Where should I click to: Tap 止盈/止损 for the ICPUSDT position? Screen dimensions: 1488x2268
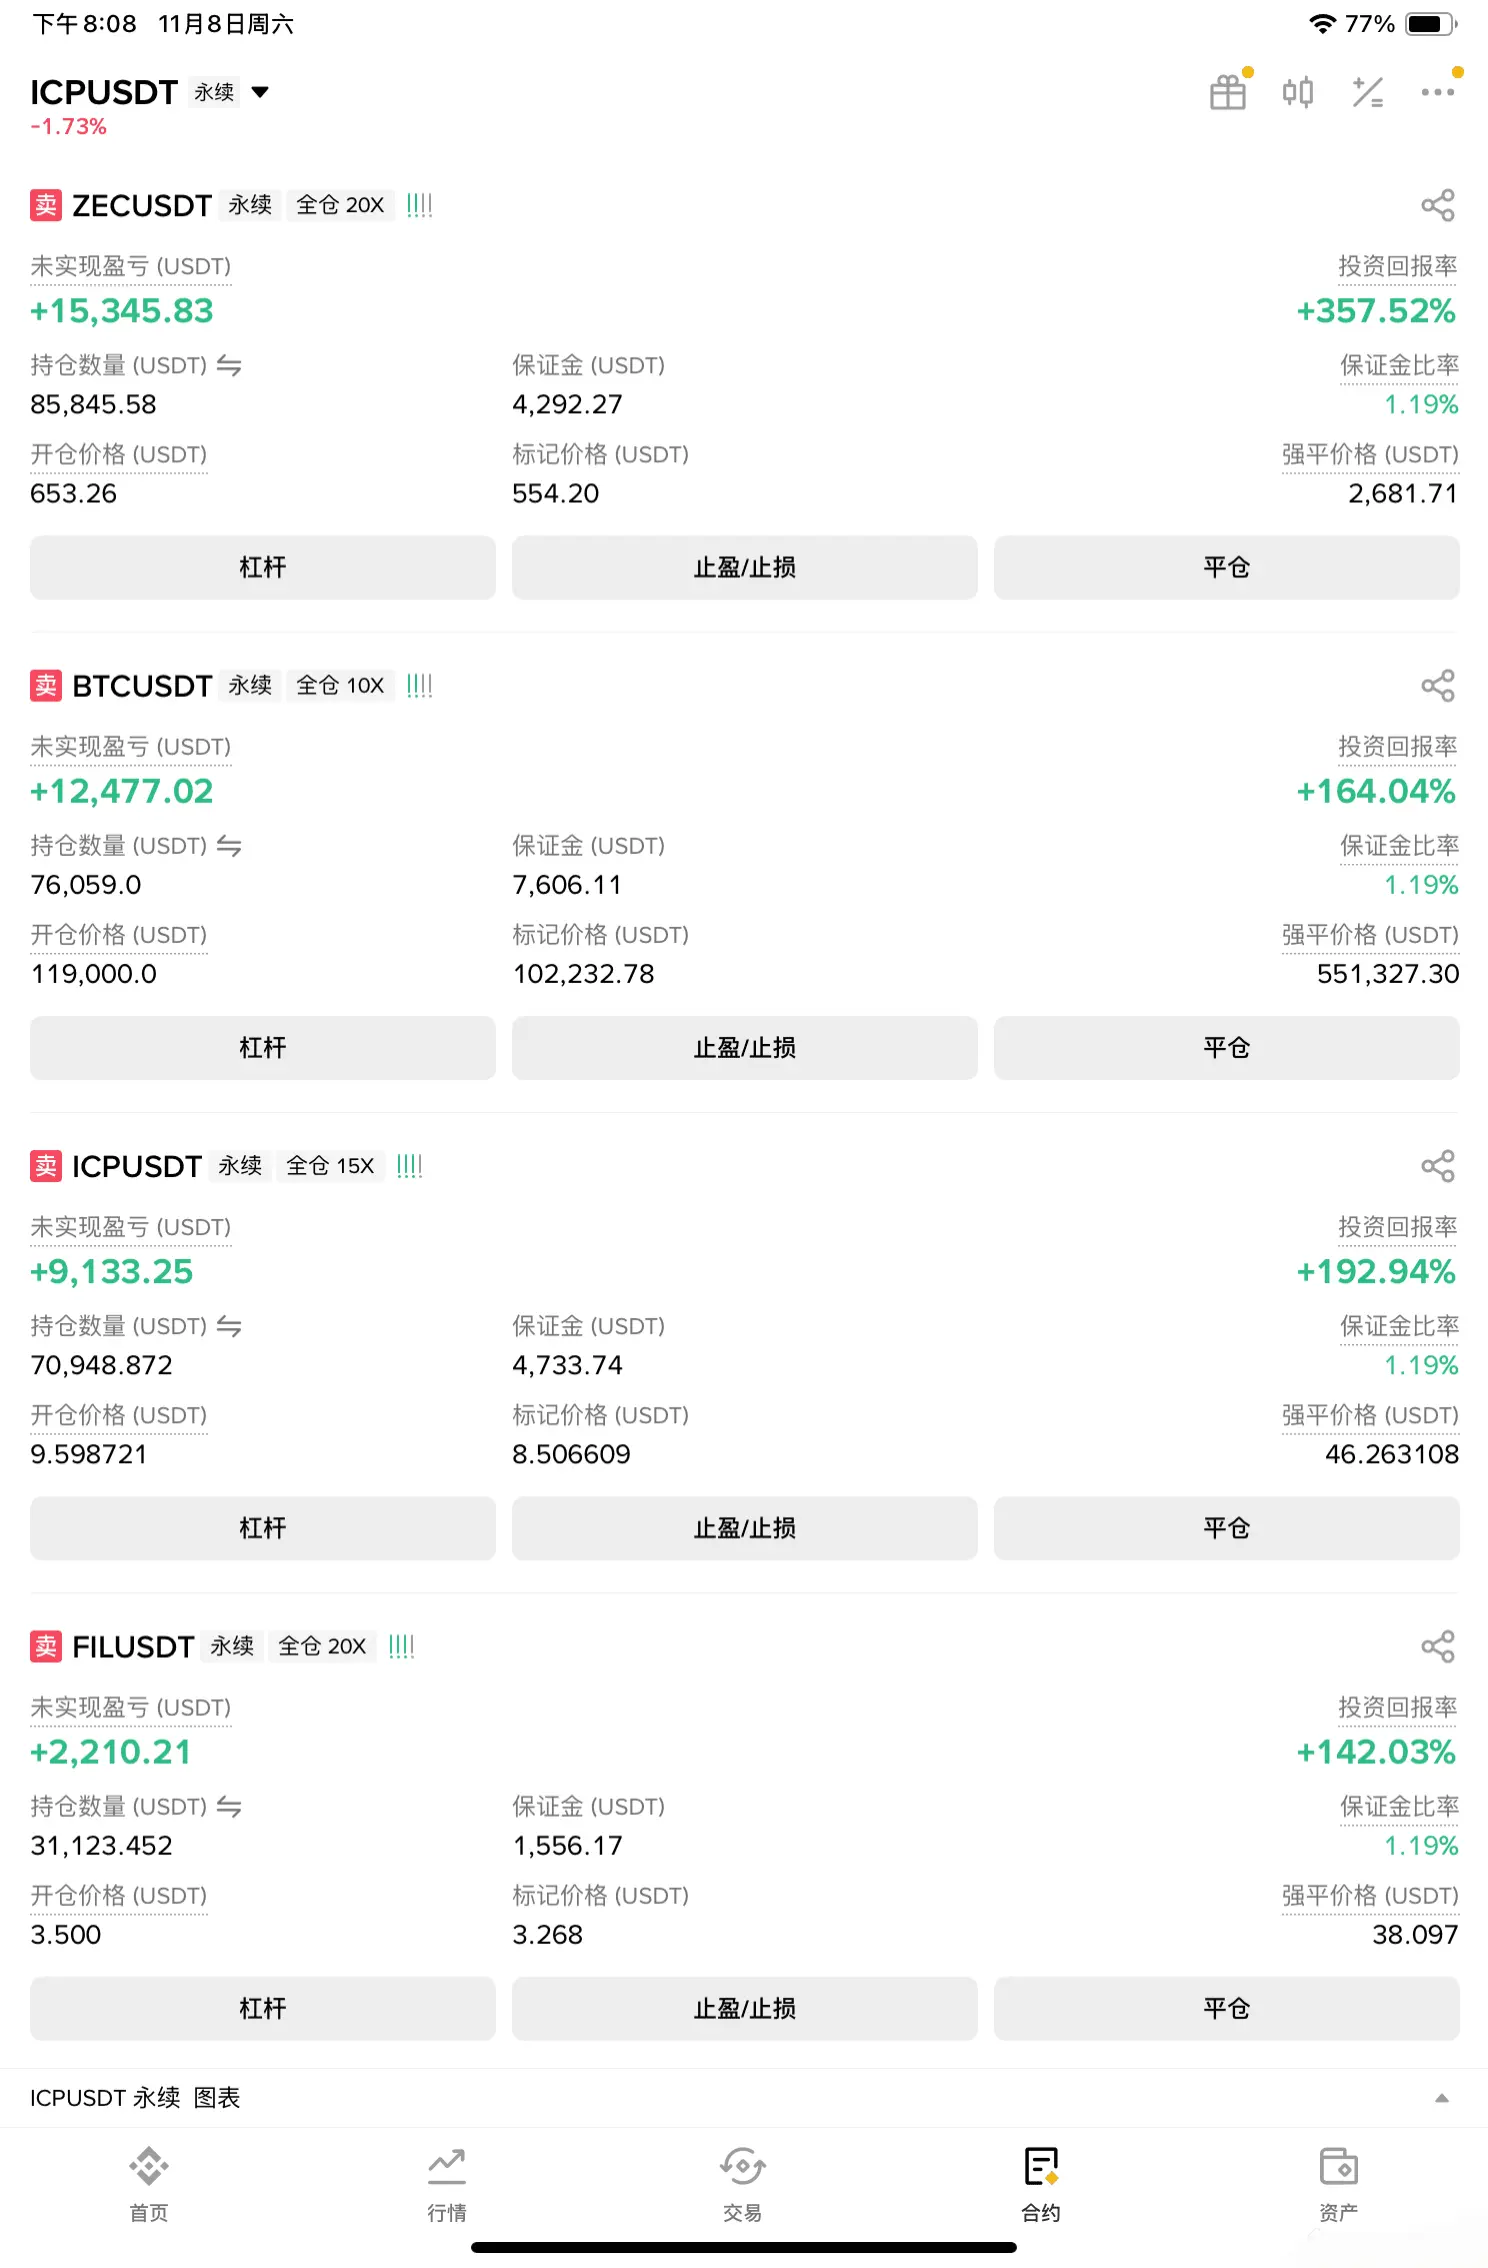click(x=744, y=1528)
